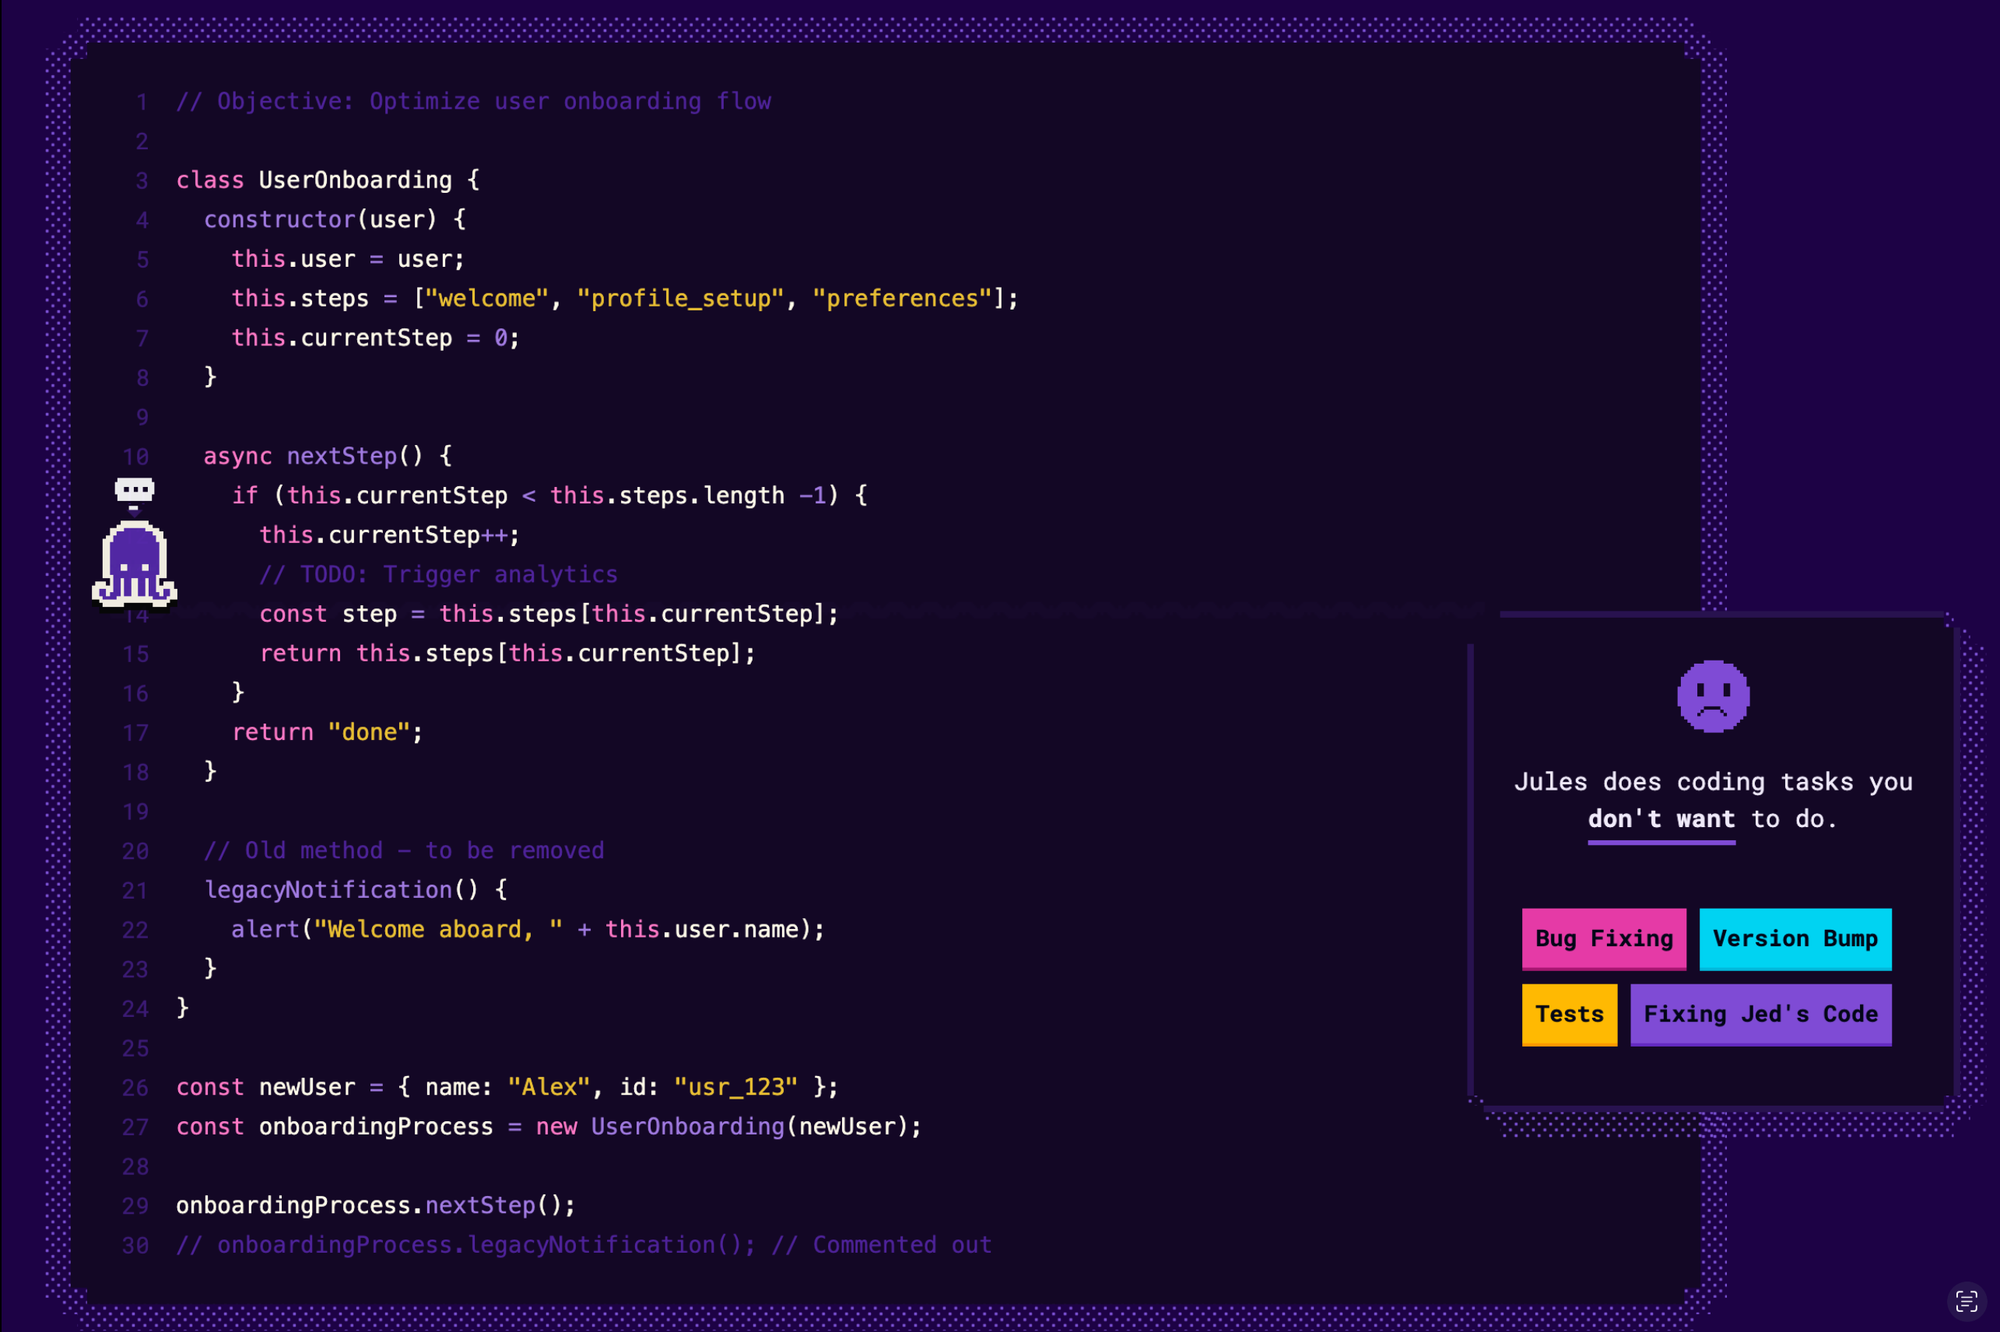Viewport: 2000px width, 1332px height.
Task: Click the sad purple face icon
Action: [x=1712, y=697]
